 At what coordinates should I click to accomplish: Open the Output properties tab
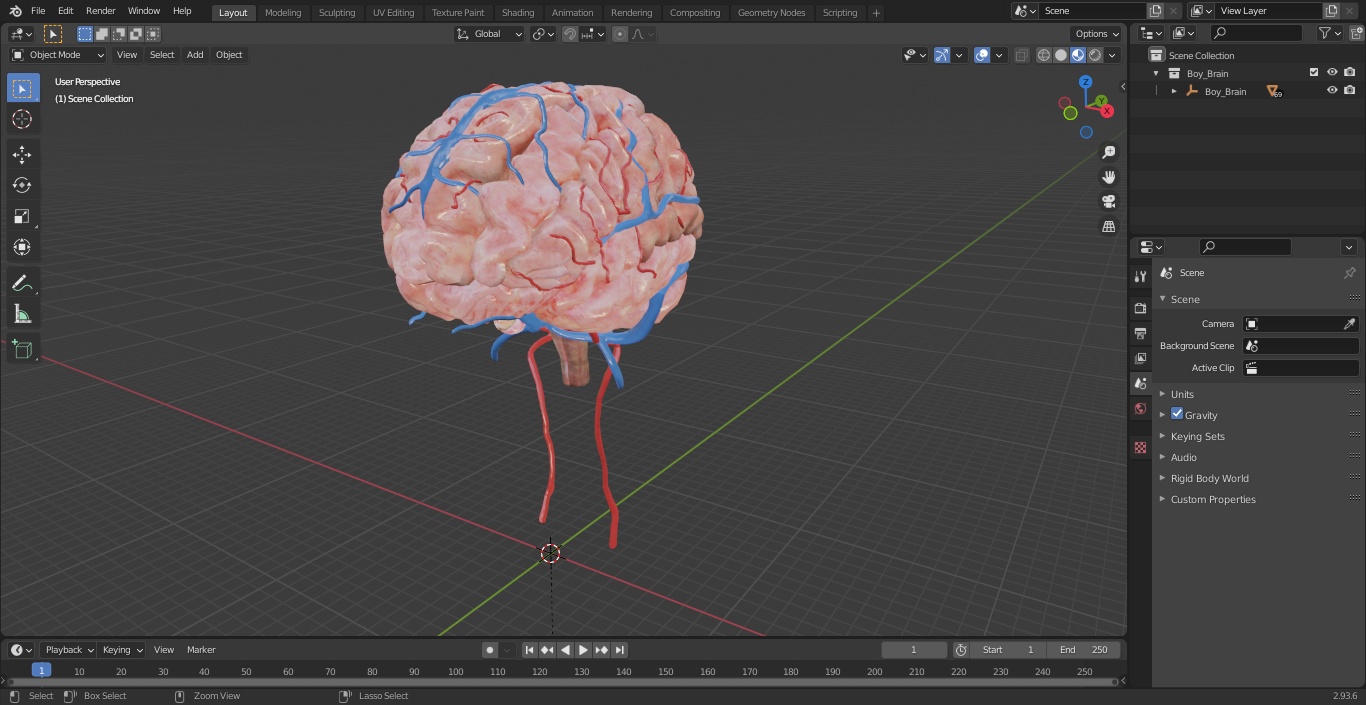pyautogui.click(x=1140, y=333)
